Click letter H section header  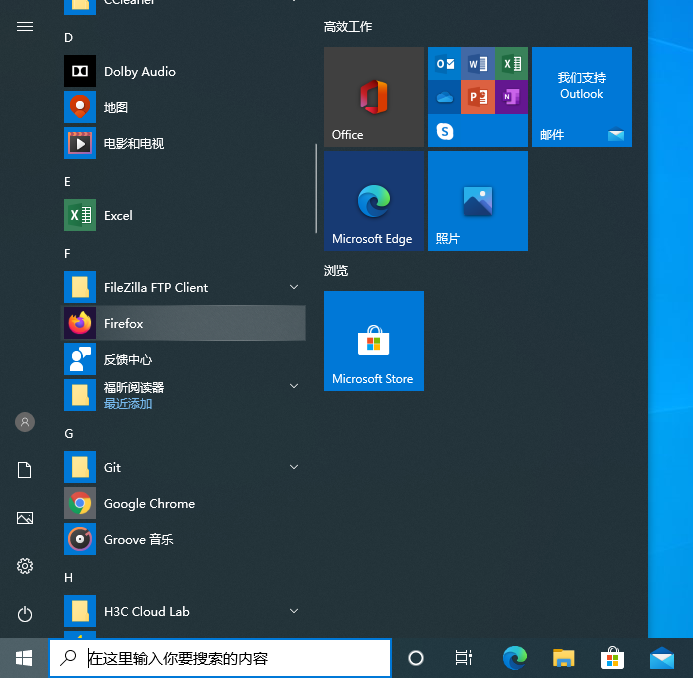[x=69, y=578]
